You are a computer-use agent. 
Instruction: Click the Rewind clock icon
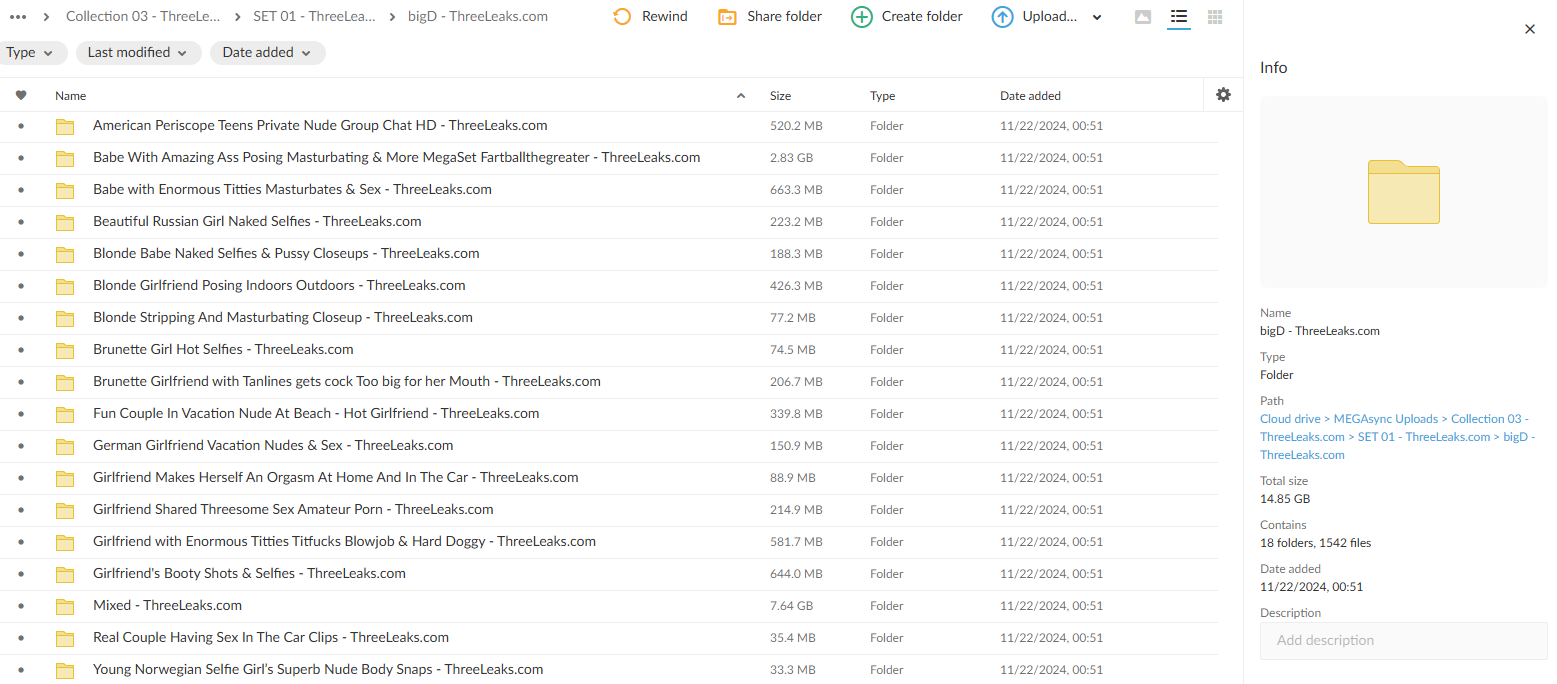tap(622, 17)
